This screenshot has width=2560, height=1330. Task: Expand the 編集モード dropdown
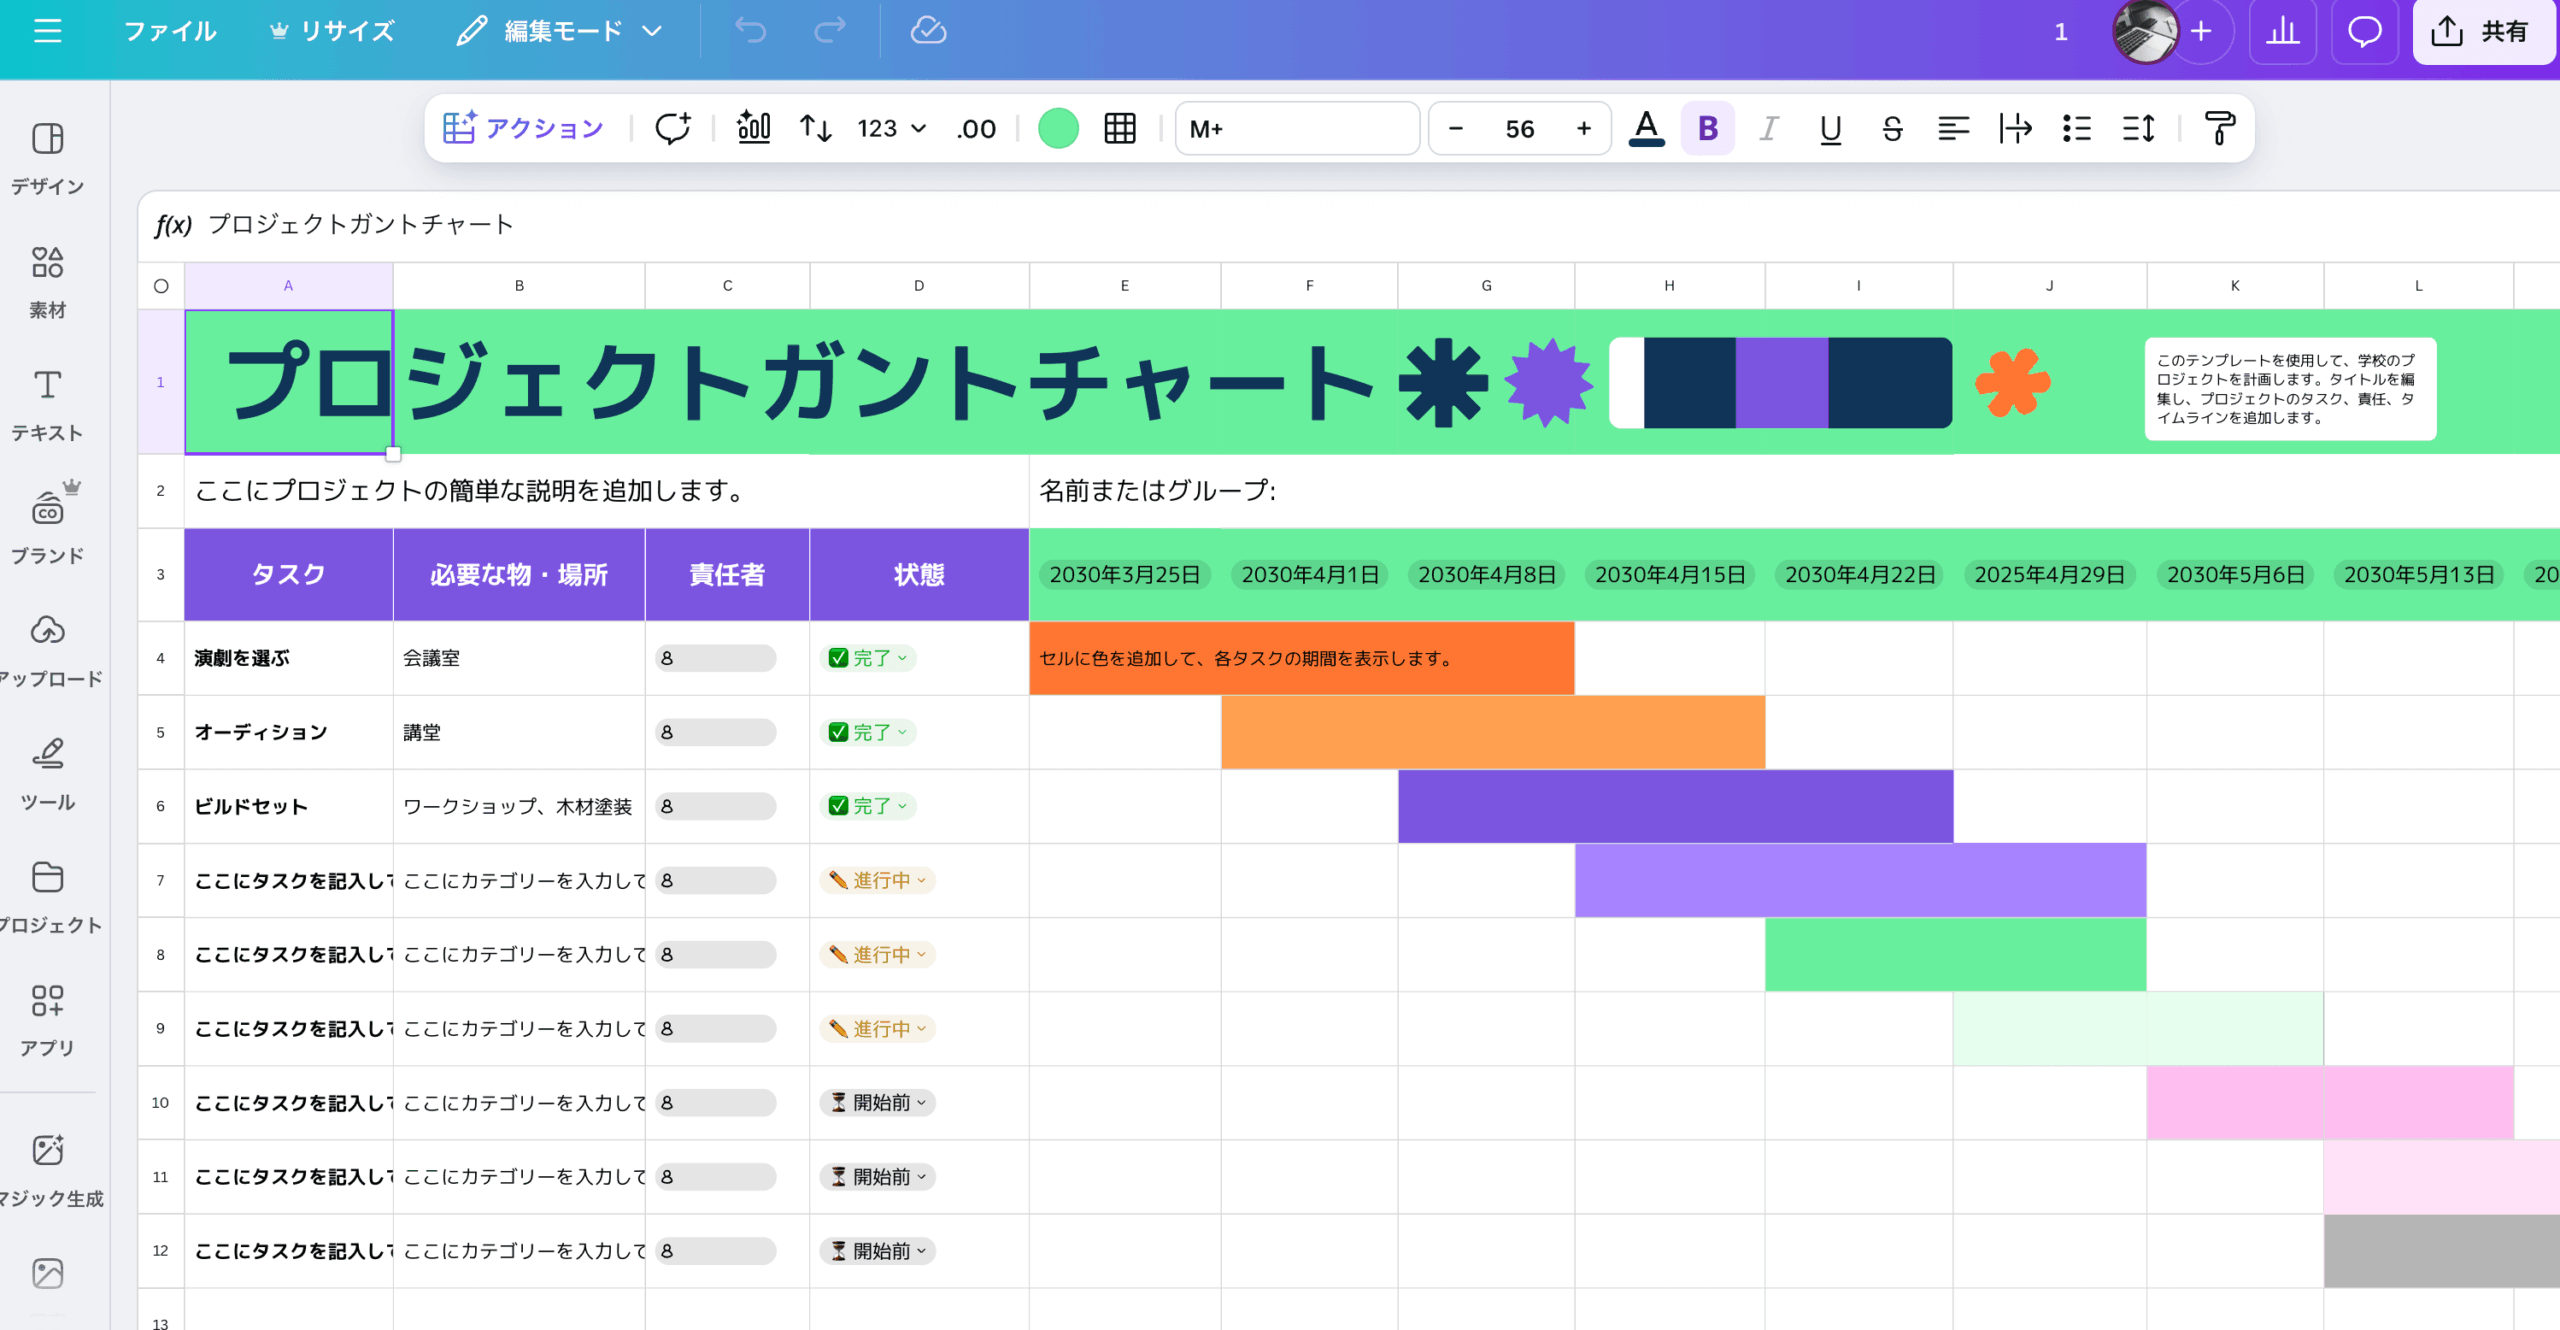click(560, 31)
